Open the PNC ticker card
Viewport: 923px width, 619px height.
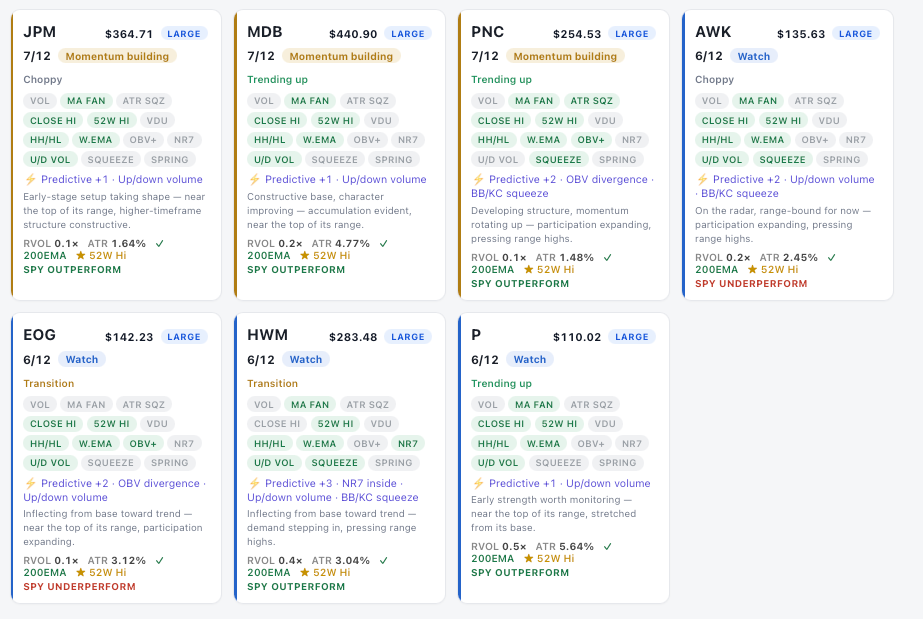coord(564,155)
